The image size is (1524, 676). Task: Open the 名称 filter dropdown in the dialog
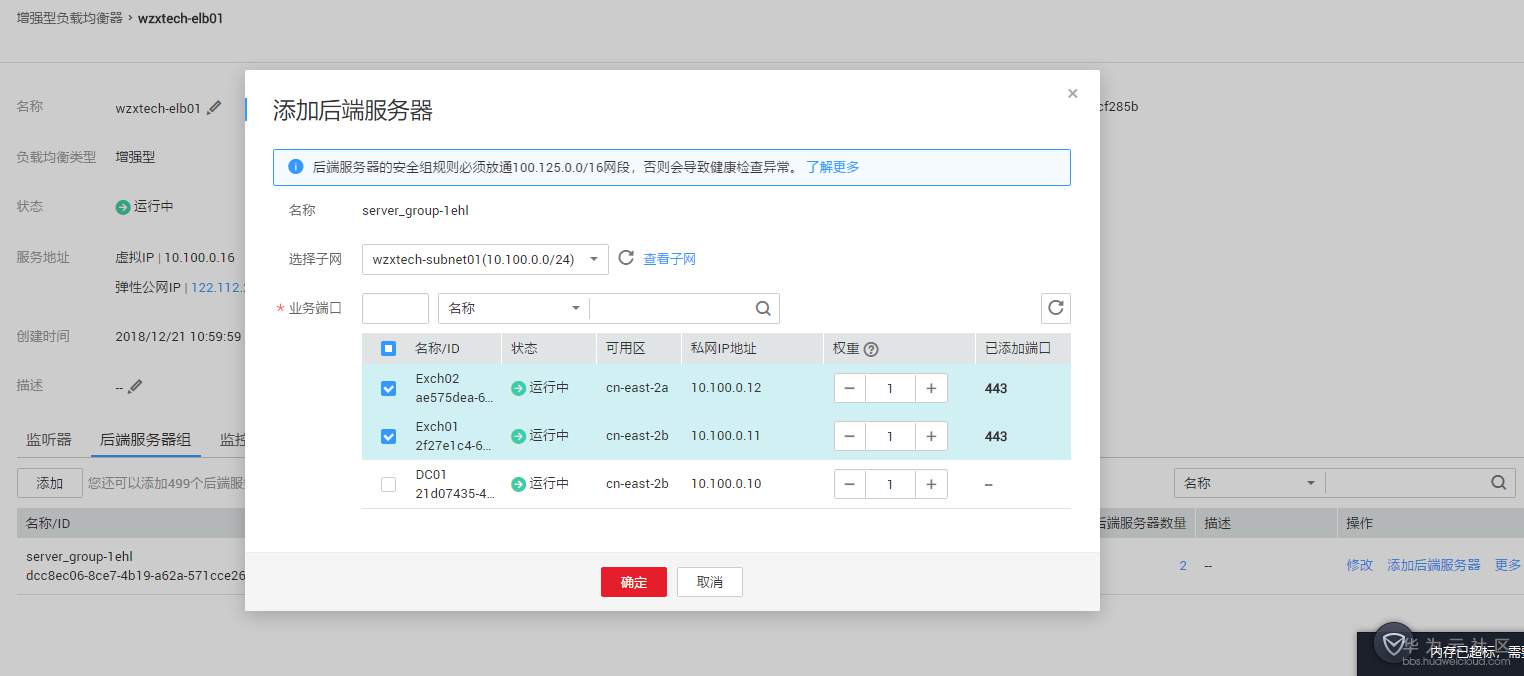(x=512, y=308)
